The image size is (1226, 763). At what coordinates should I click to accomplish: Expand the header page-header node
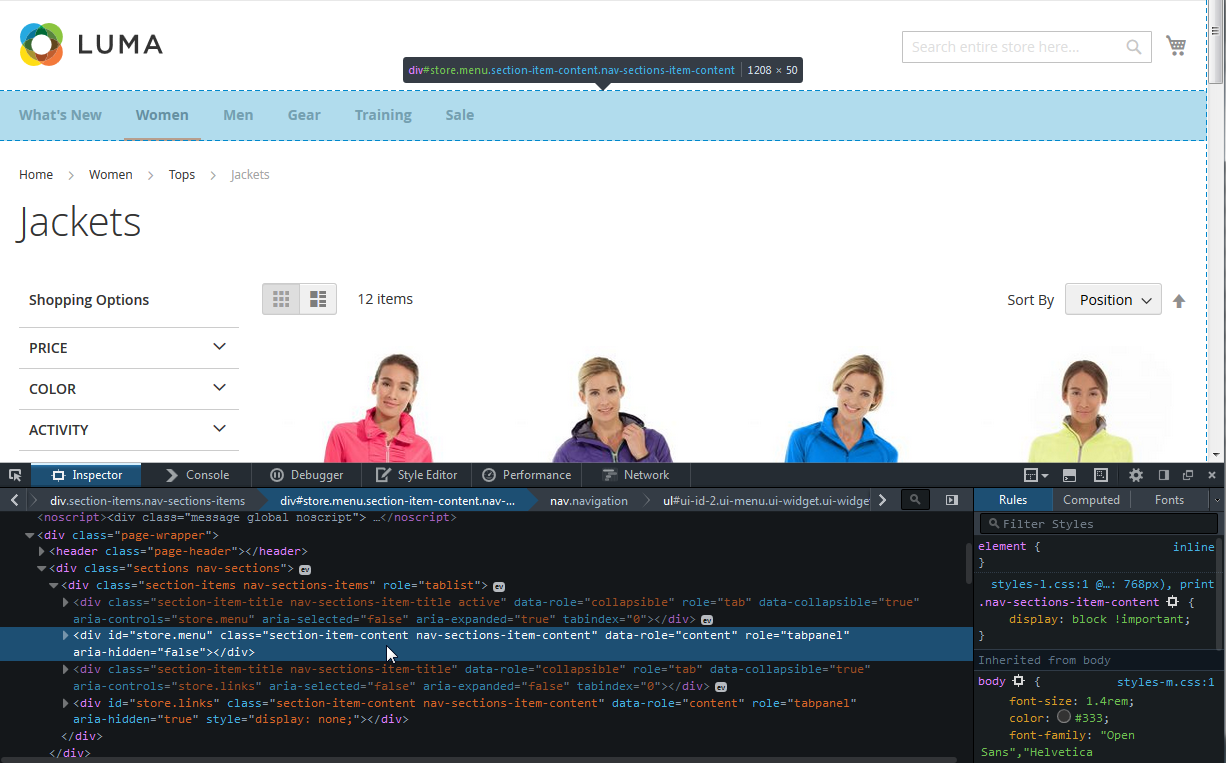pyautogui.click(x=42, y=552)
